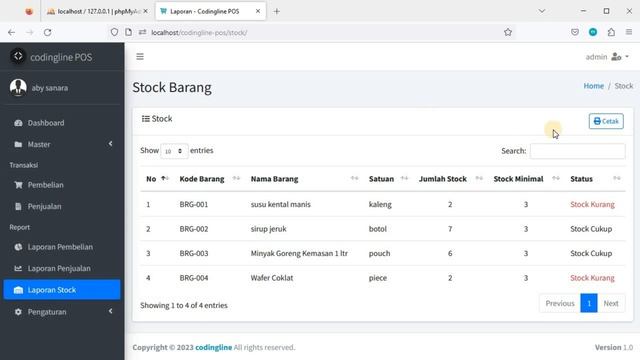Click the Laporan Penjualan line chart icon
The image size is (640, 360).
[x=18, y=269]
